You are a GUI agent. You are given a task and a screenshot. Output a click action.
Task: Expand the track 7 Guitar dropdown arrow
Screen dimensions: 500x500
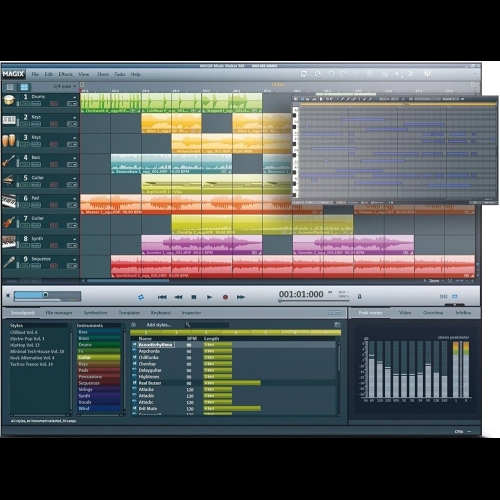[x=75, y=219]
